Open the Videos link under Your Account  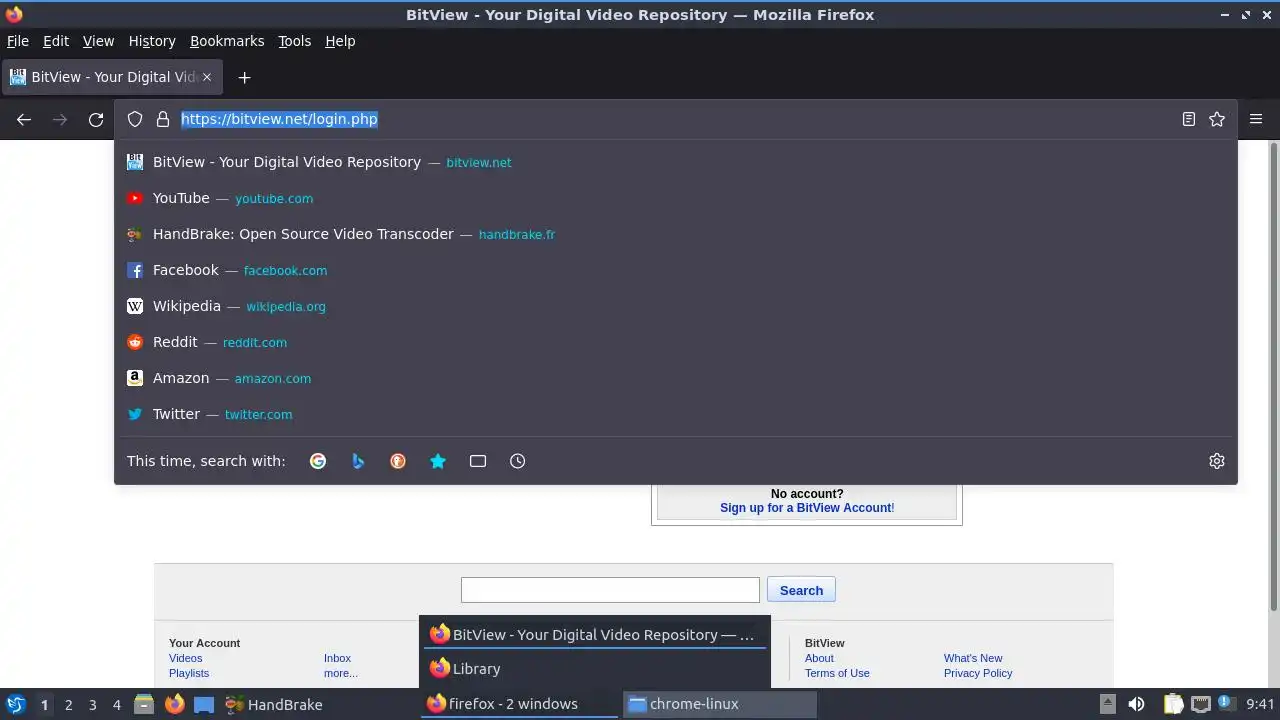click(186, 658)
